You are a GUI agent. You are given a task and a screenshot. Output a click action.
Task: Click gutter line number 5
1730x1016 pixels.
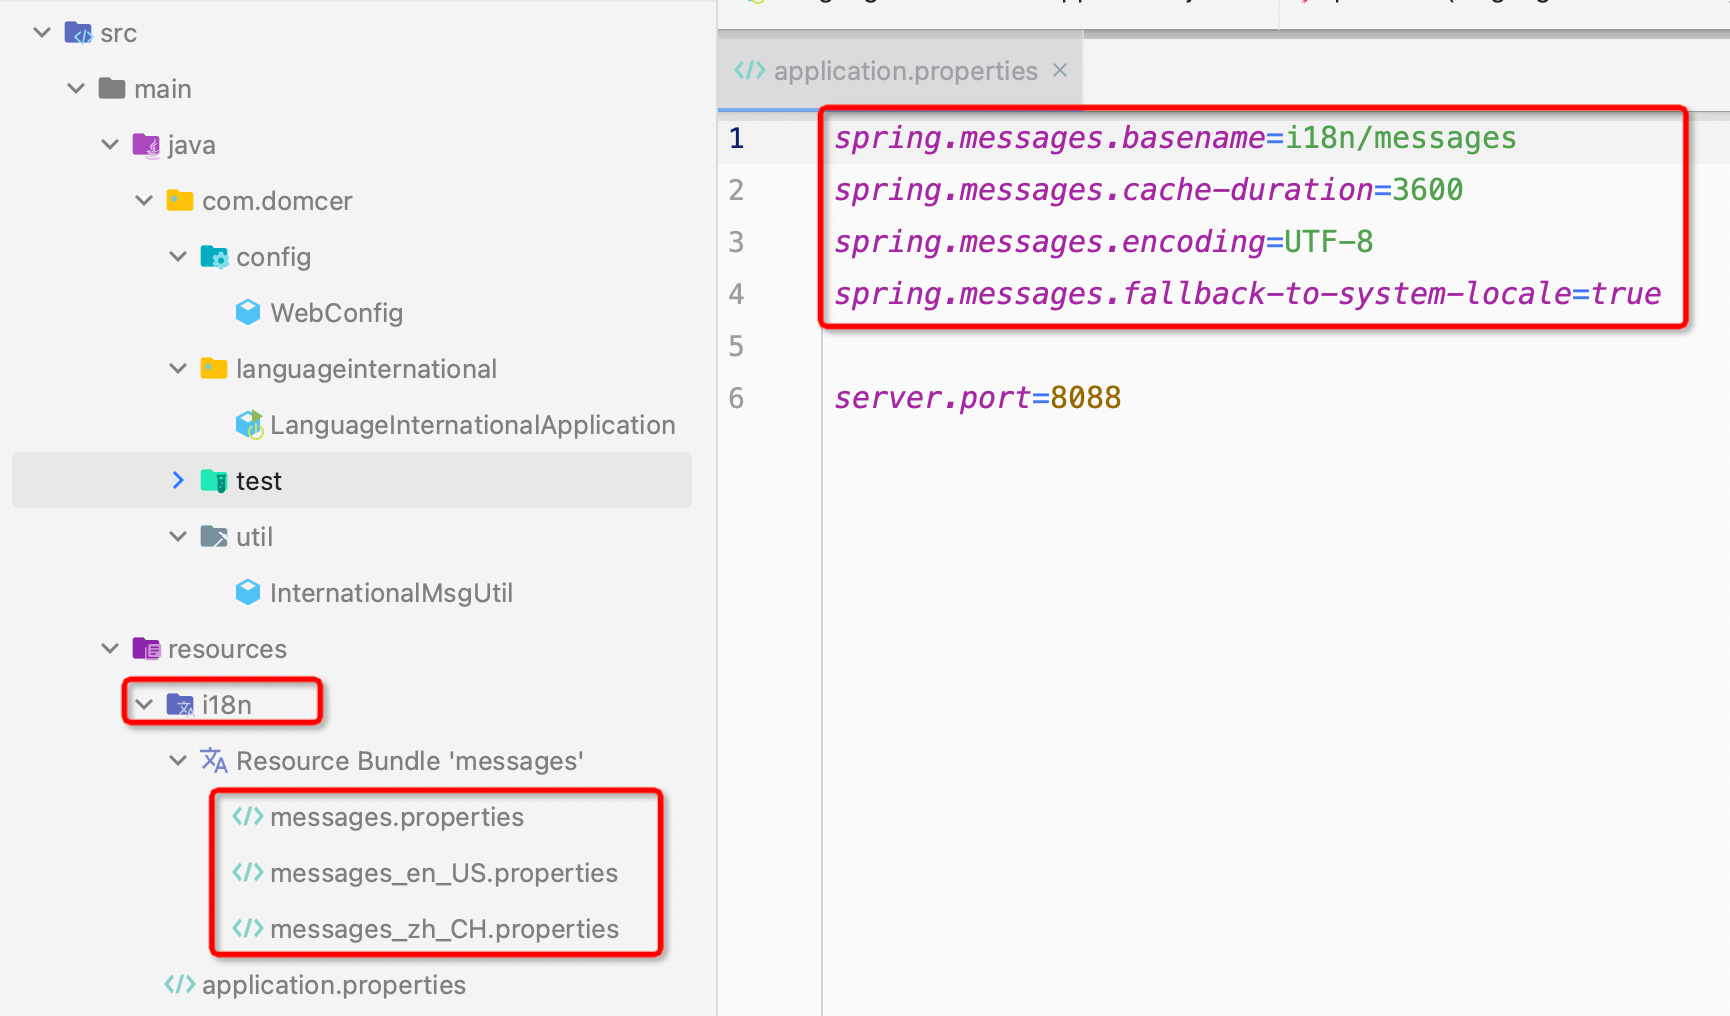pyautogui.click(x=737, y=346)
